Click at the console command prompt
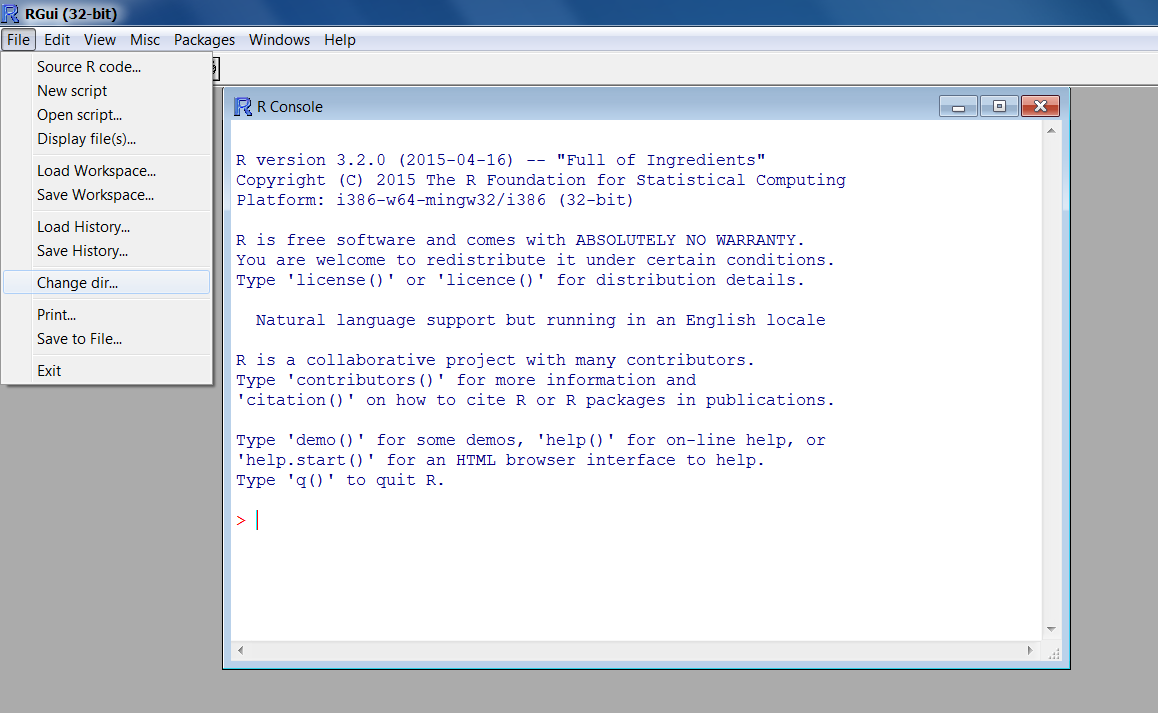Screen dimensions: 1158x713 [x=258, y=520]
